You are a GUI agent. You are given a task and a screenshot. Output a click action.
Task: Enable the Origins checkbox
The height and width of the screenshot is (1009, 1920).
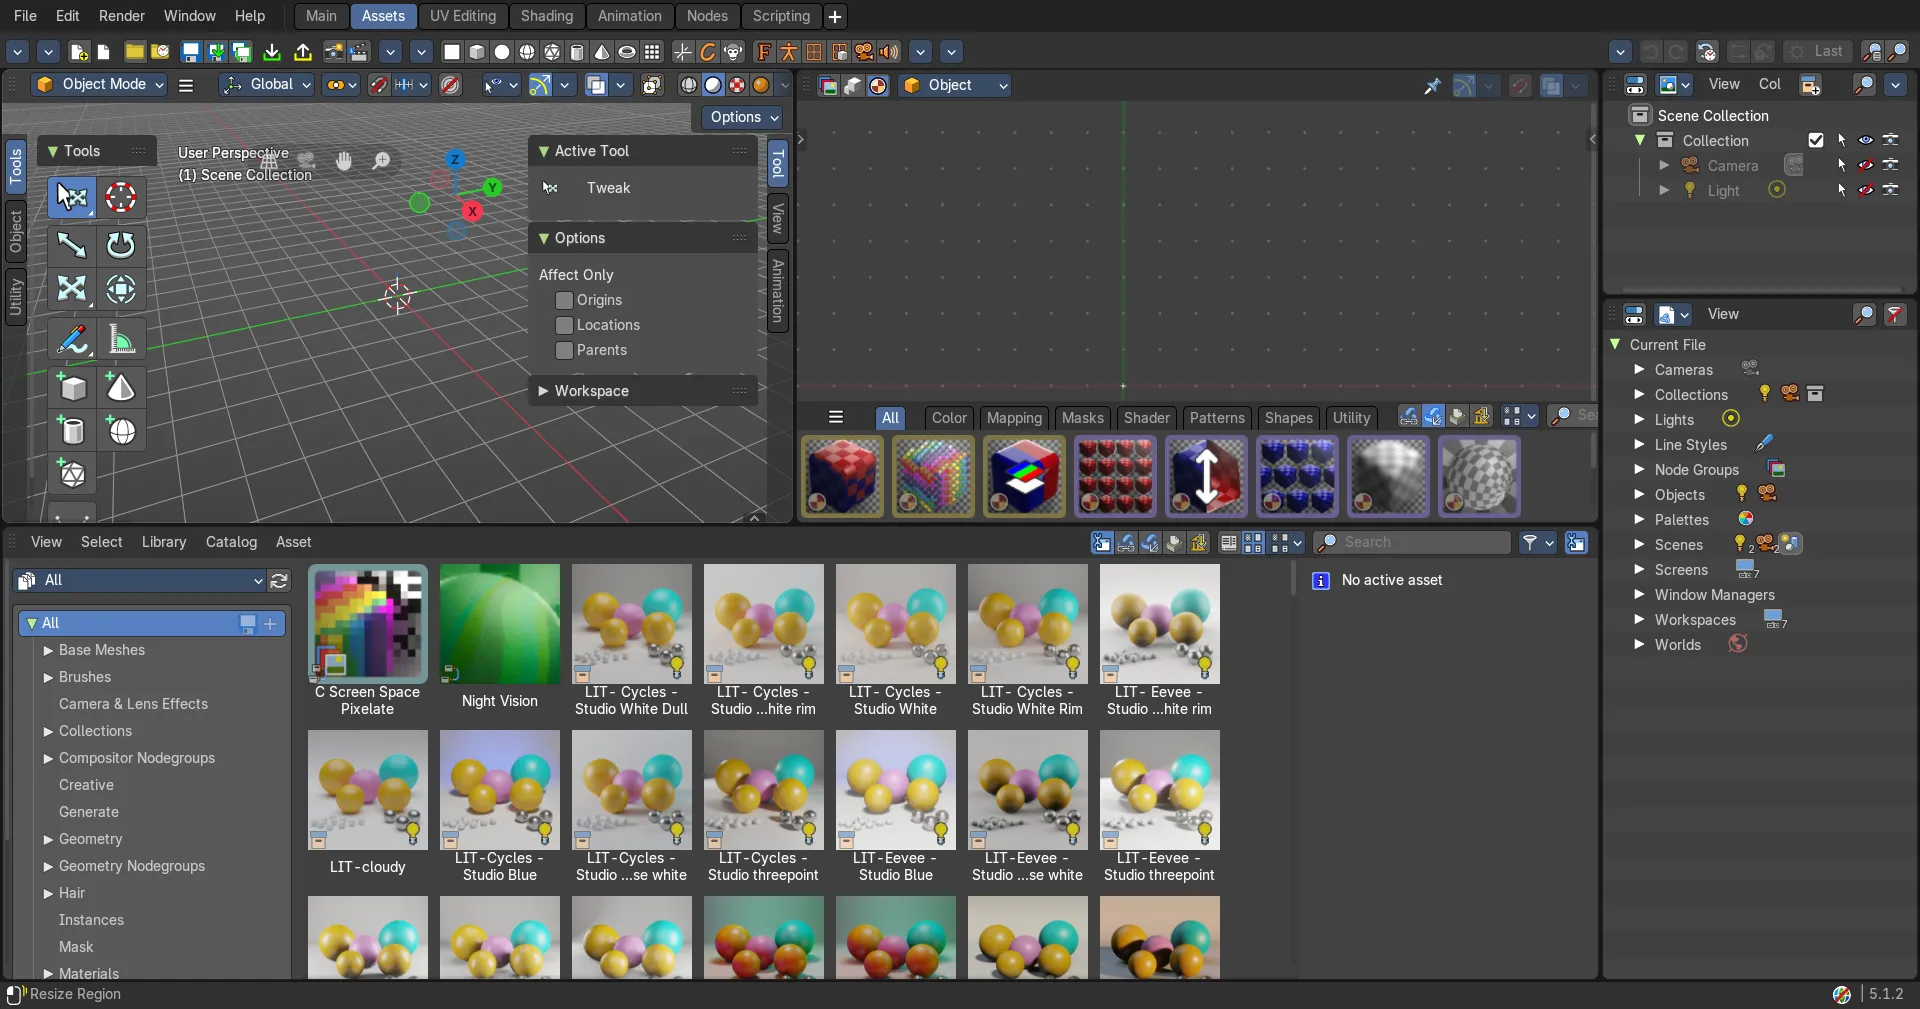pyautogui.click(x=564, y=300)
